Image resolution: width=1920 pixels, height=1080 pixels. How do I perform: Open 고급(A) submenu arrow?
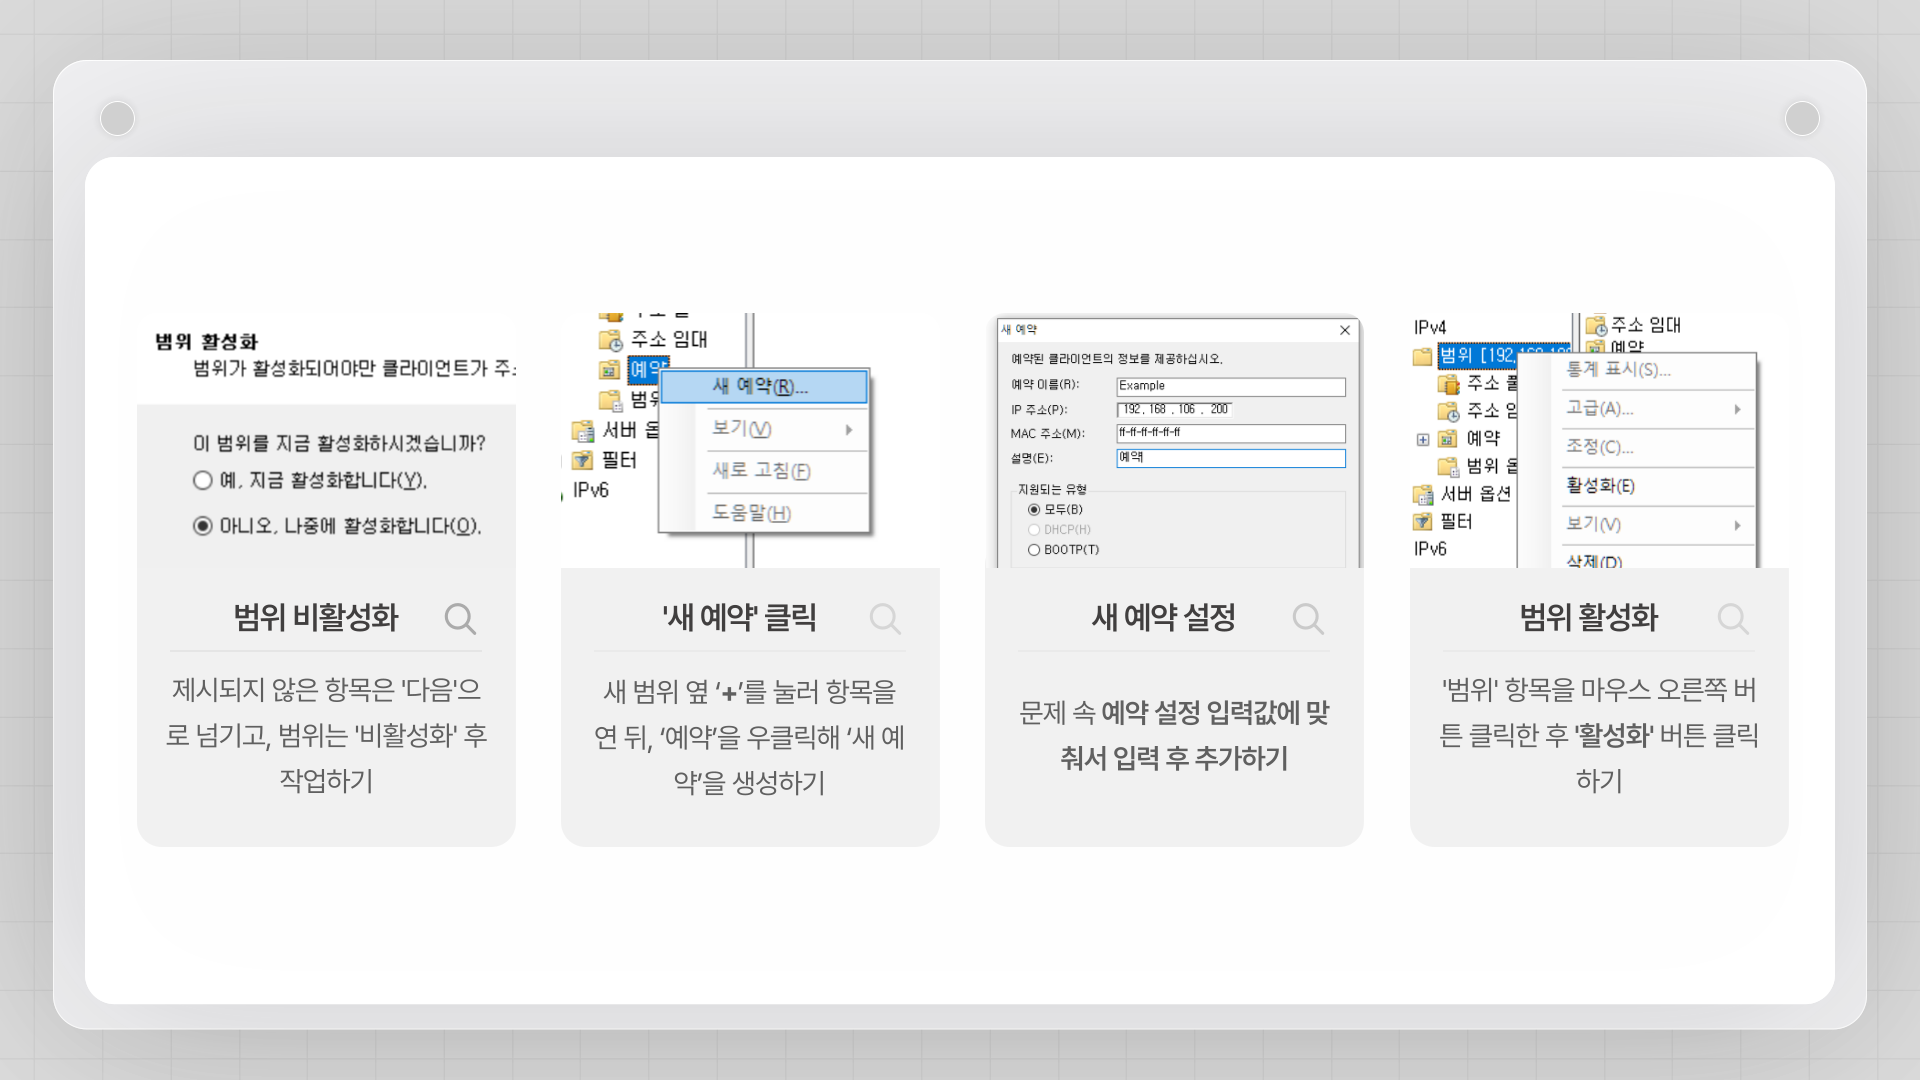point(1737,409)
